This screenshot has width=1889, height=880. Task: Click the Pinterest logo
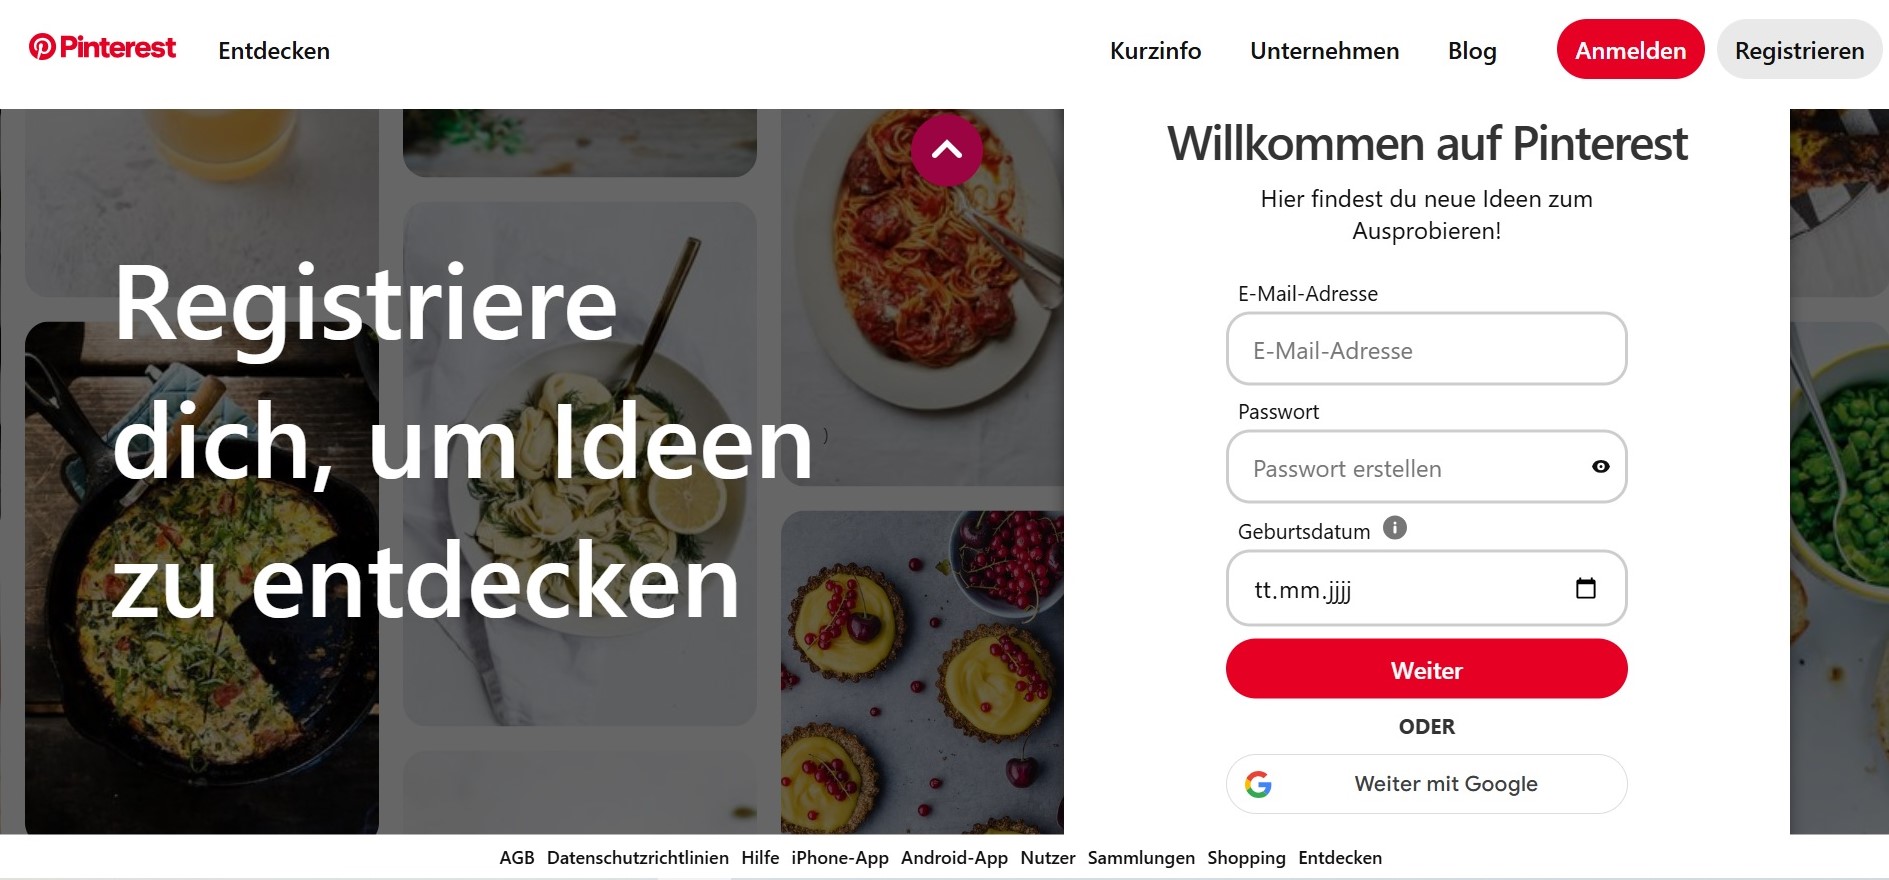click(x=102, y=47)
